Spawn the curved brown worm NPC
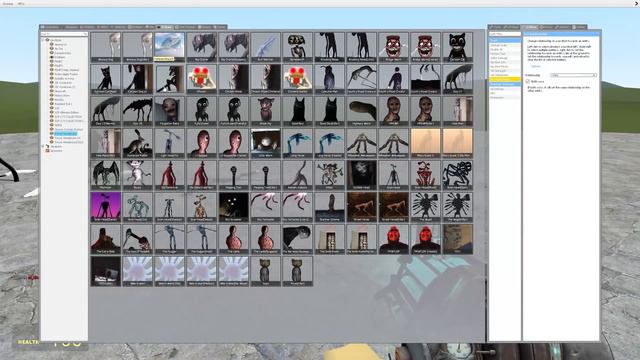The height and width of the screenshot is (360, 640). coord(361,111)
